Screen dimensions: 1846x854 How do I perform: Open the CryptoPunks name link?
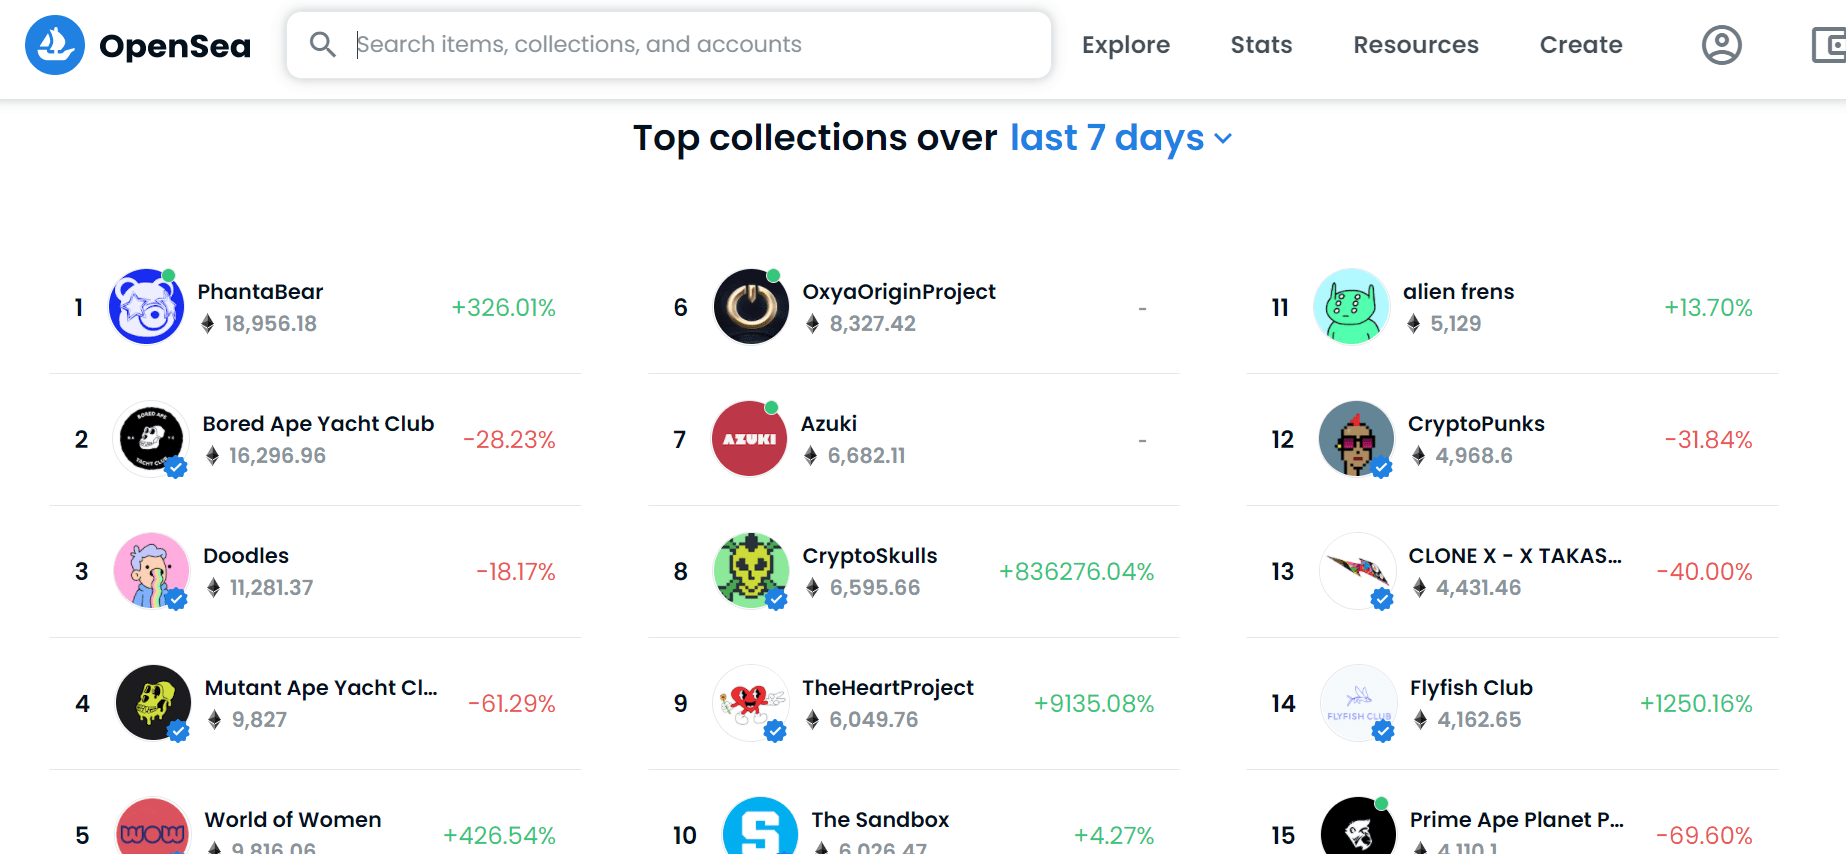click(x=1476, y=424)
